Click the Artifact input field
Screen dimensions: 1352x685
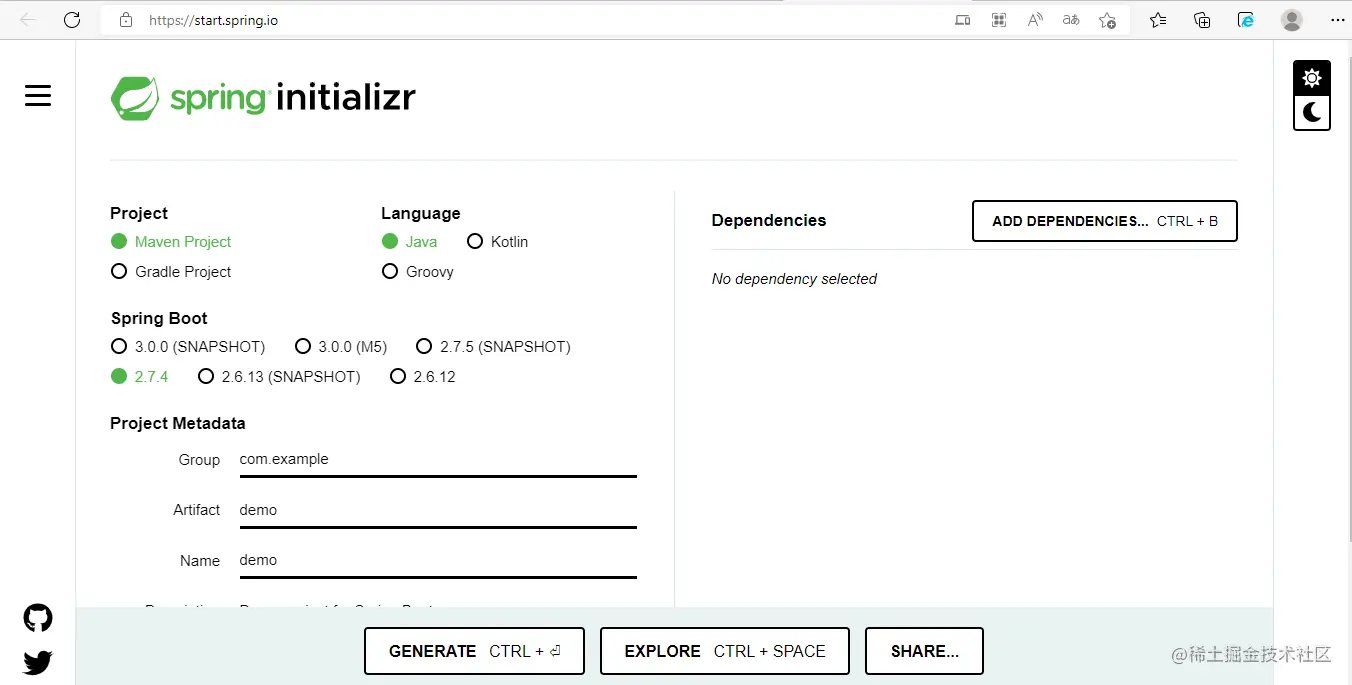click(x=438, y=510)
